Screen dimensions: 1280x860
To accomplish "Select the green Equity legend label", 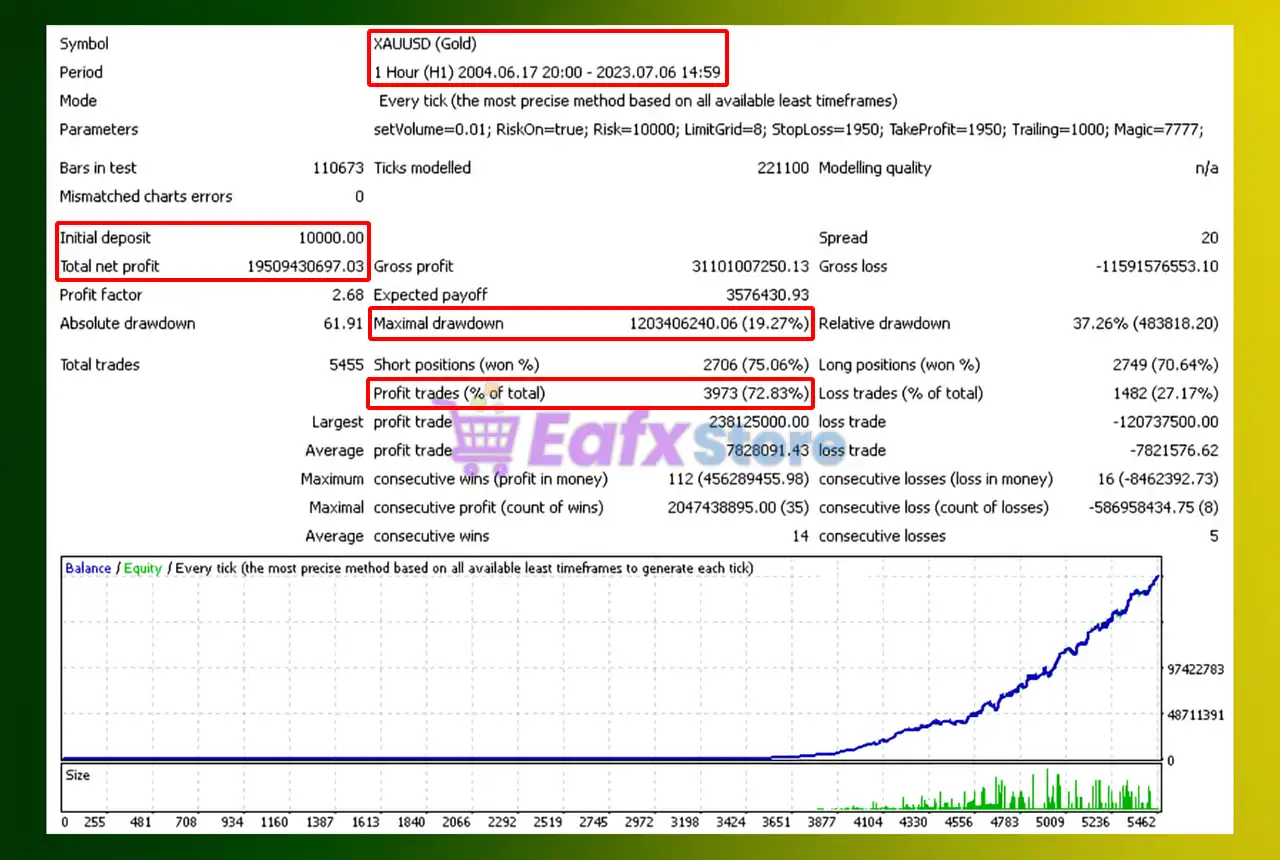I will click(143, 568).
